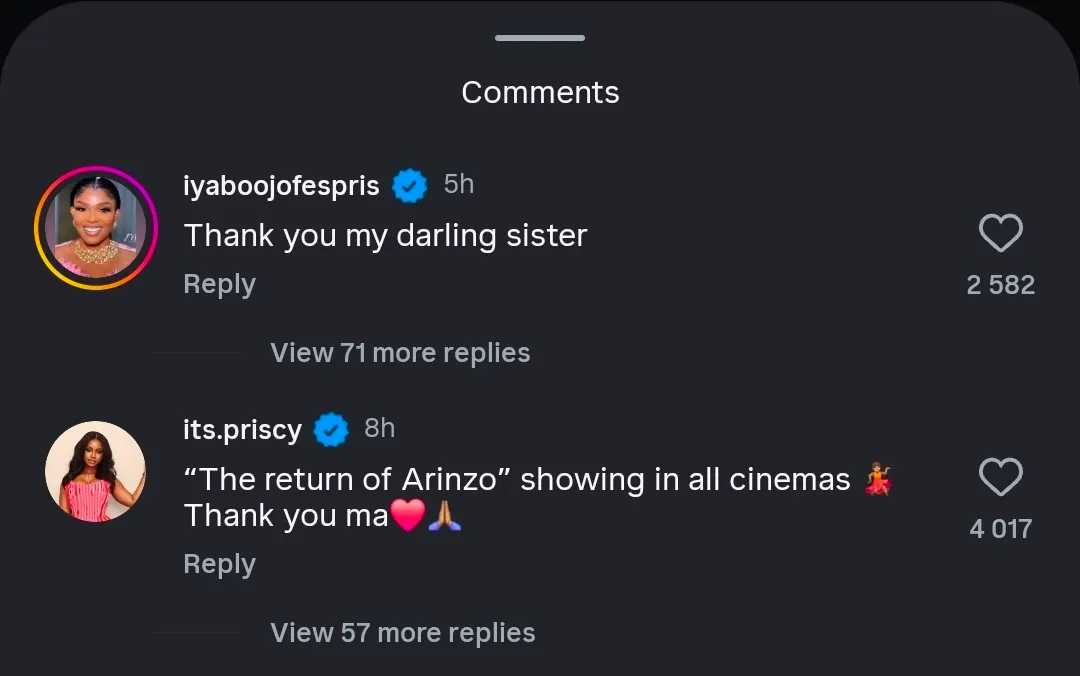1080x676 pixels.
Task: Tap the its.priscy username
Action: pos(243,429)
